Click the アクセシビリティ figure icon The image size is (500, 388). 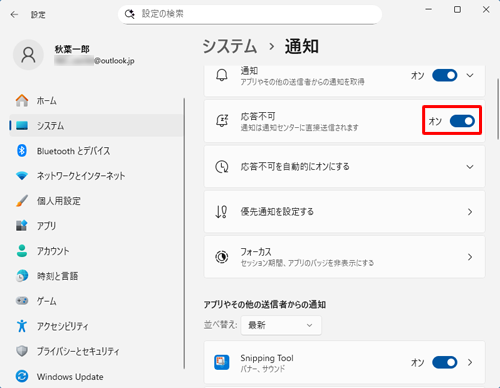coord(22,326)
